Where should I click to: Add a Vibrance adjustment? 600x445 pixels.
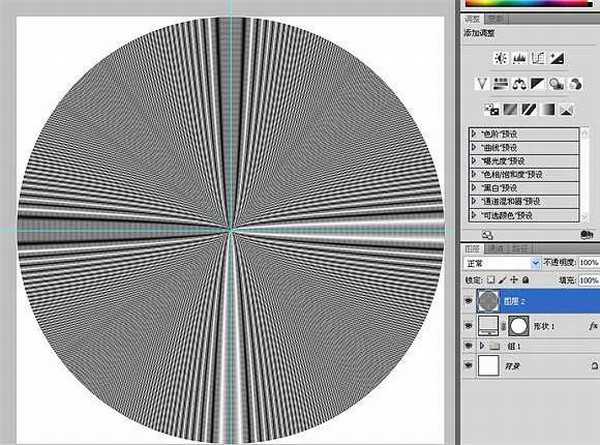click(483, 83)
